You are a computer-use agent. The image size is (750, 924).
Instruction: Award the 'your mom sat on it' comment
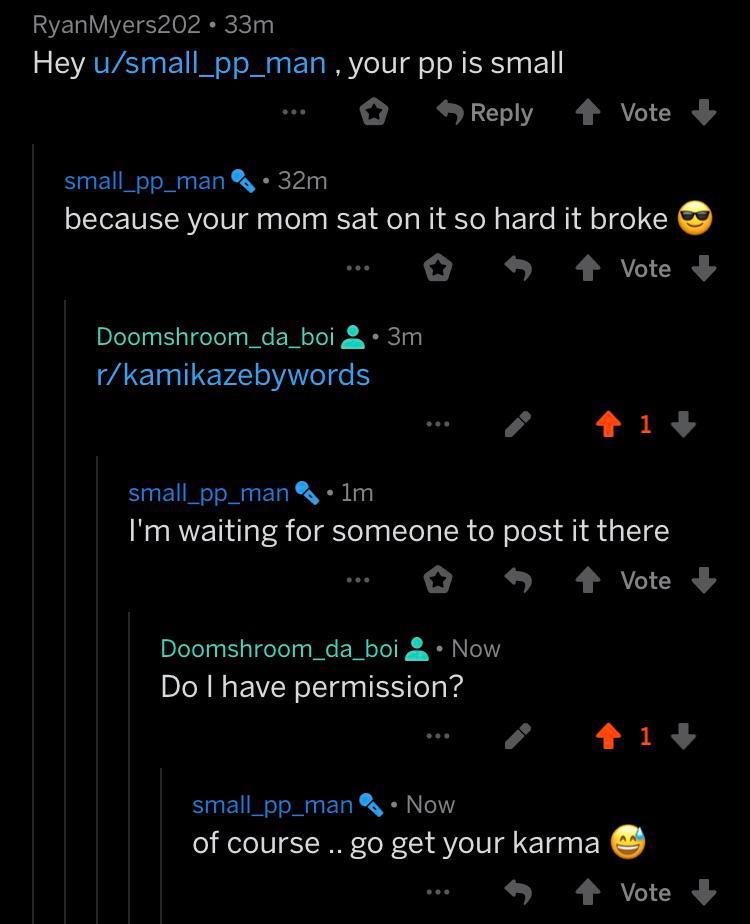438,268
